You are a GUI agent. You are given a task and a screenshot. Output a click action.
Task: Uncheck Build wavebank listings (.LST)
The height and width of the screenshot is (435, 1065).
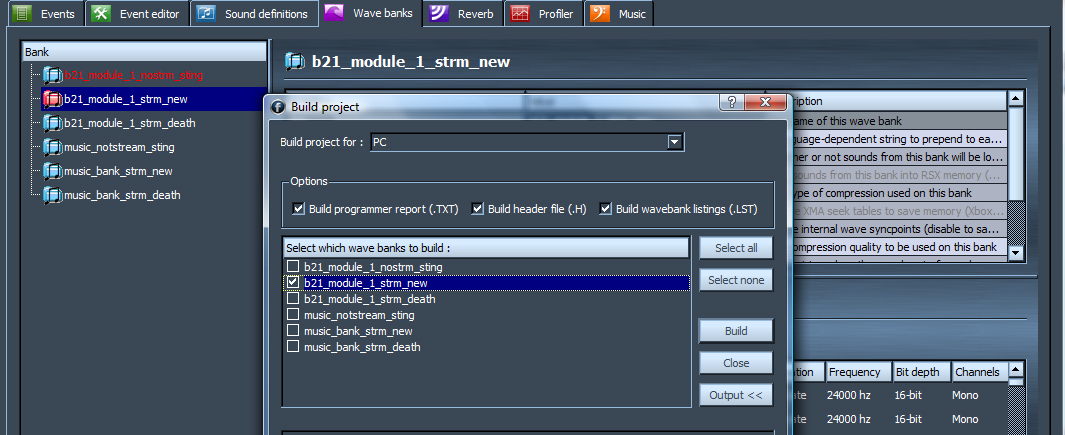click(606, 209)
